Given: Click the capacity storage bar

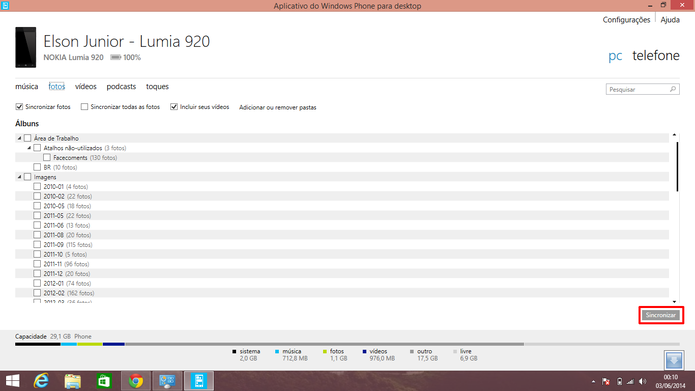Looking at the screenshot, I should point(347,344).
